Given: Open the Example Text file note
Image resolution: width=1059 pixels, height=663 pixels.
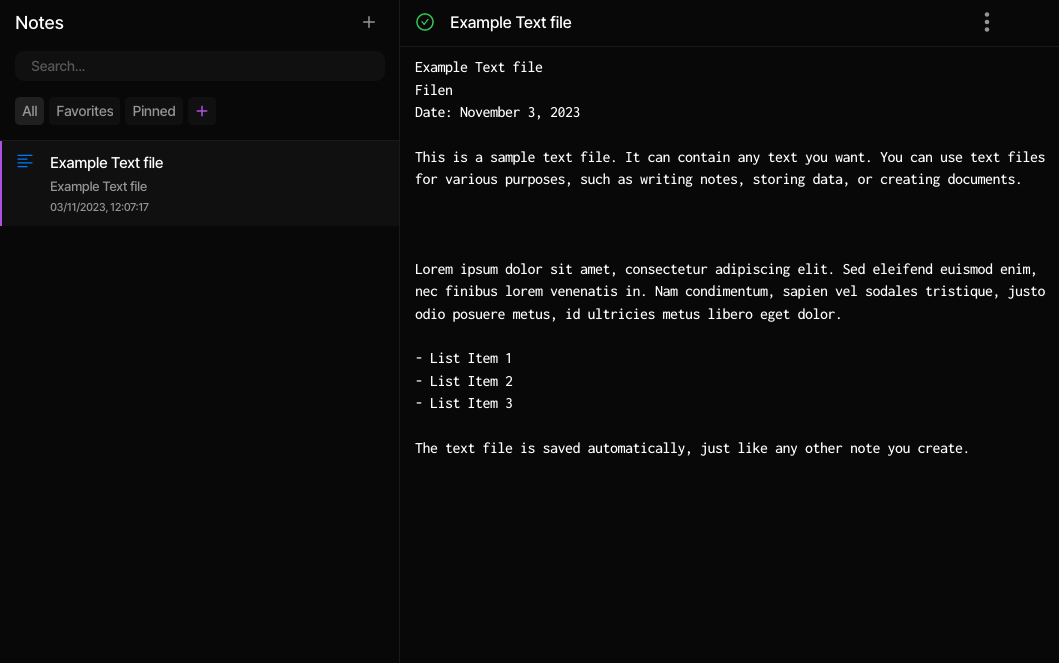Looking at the screenshot, I should pyautogui.click(x=200, y=184).
